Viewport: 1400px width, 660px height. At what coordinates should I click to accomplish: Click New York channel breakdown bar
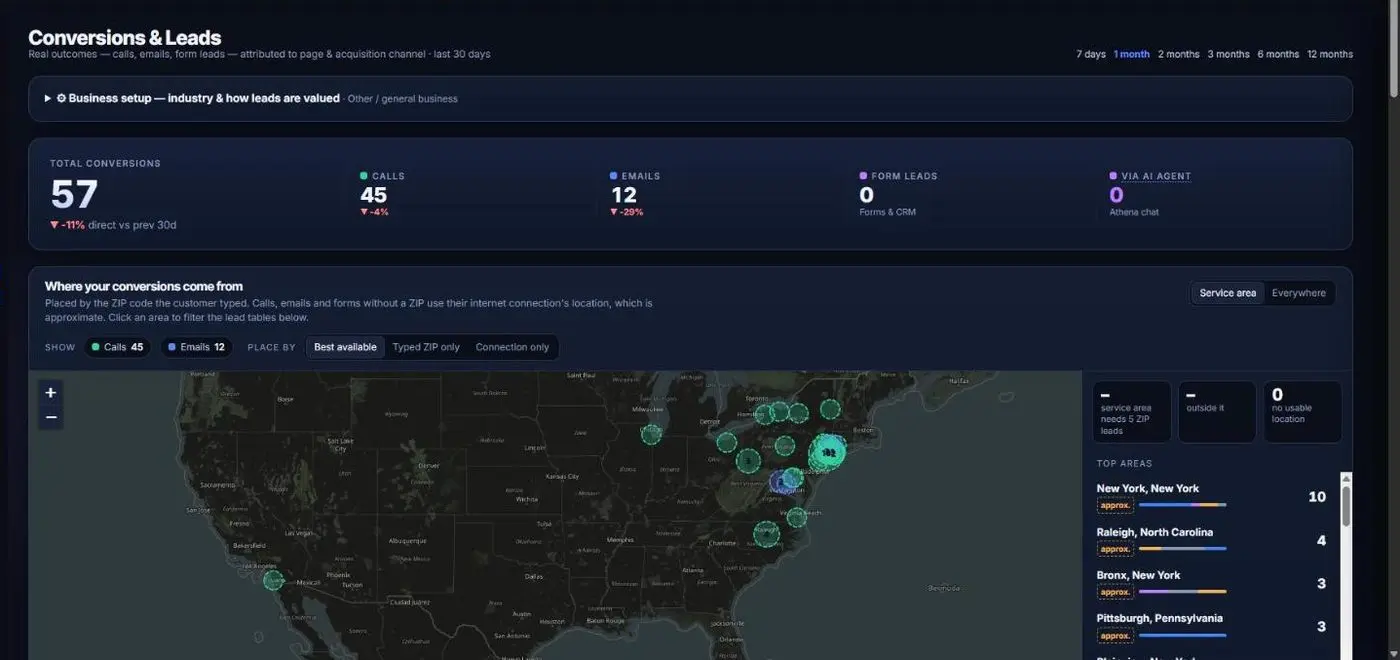(x=1182, y=505)
